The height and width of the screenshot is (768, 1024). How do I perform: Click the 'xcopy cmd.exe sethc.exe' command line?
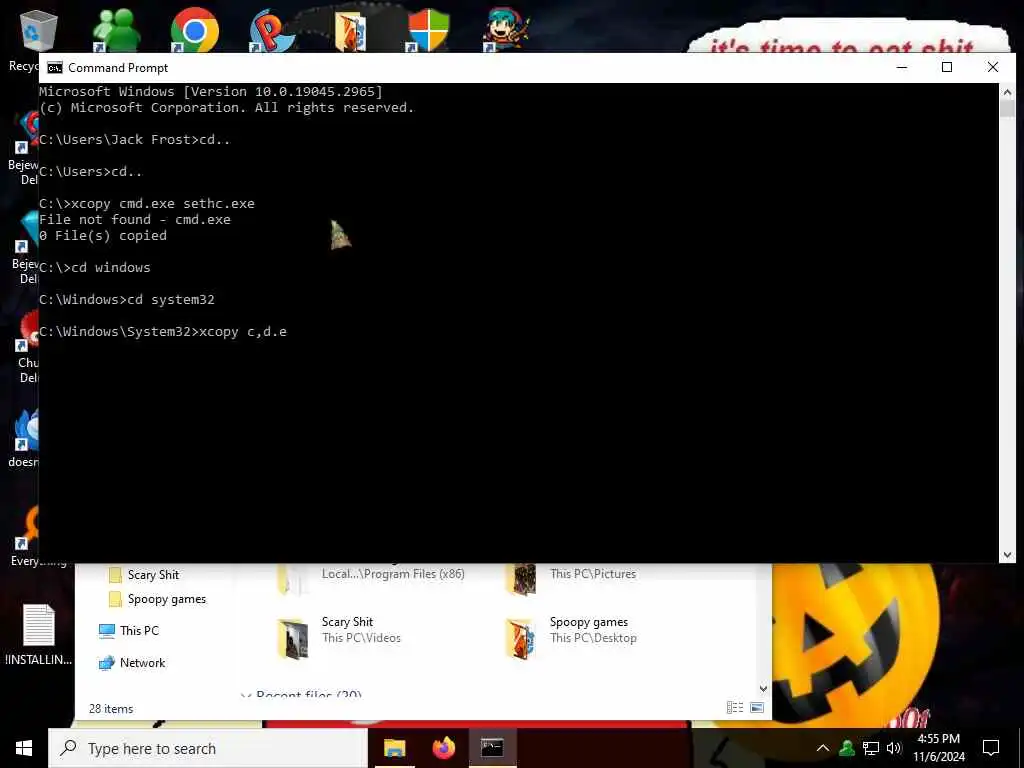[147, 204]
